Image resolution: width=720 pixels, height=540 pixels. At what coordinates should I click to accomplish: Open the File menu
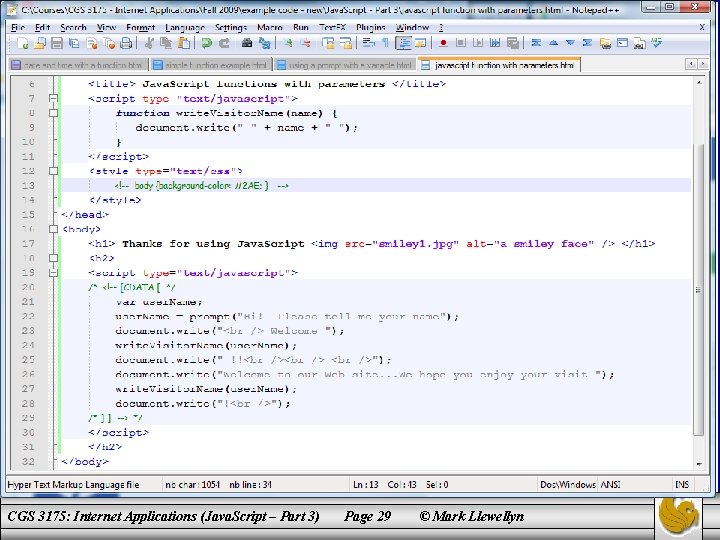(18, 28)
